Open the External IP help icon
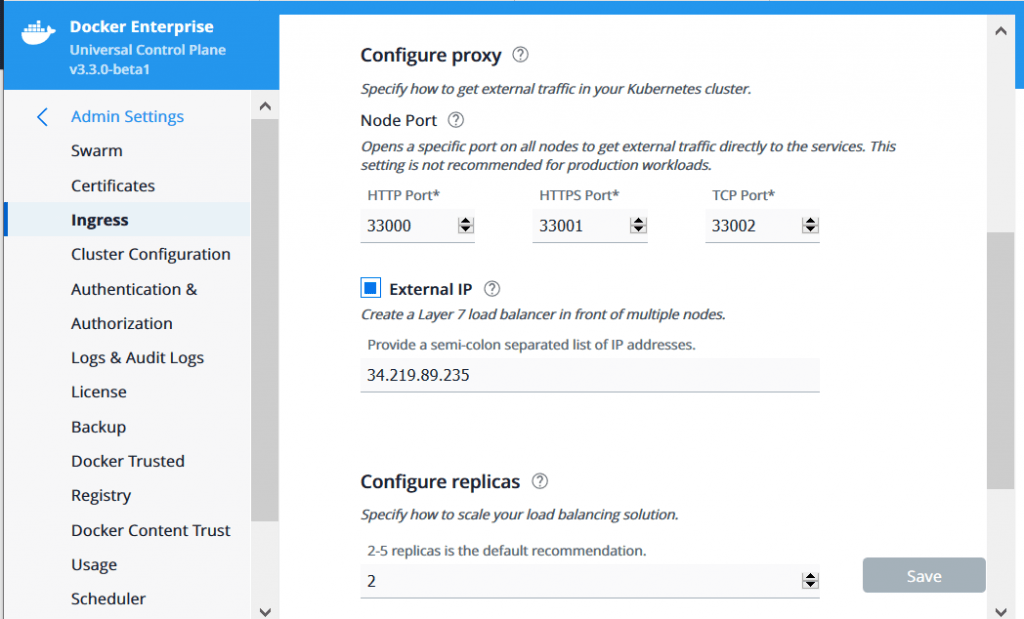The height and width of the screenshot is (619, 1024). [x=492, y=289]
